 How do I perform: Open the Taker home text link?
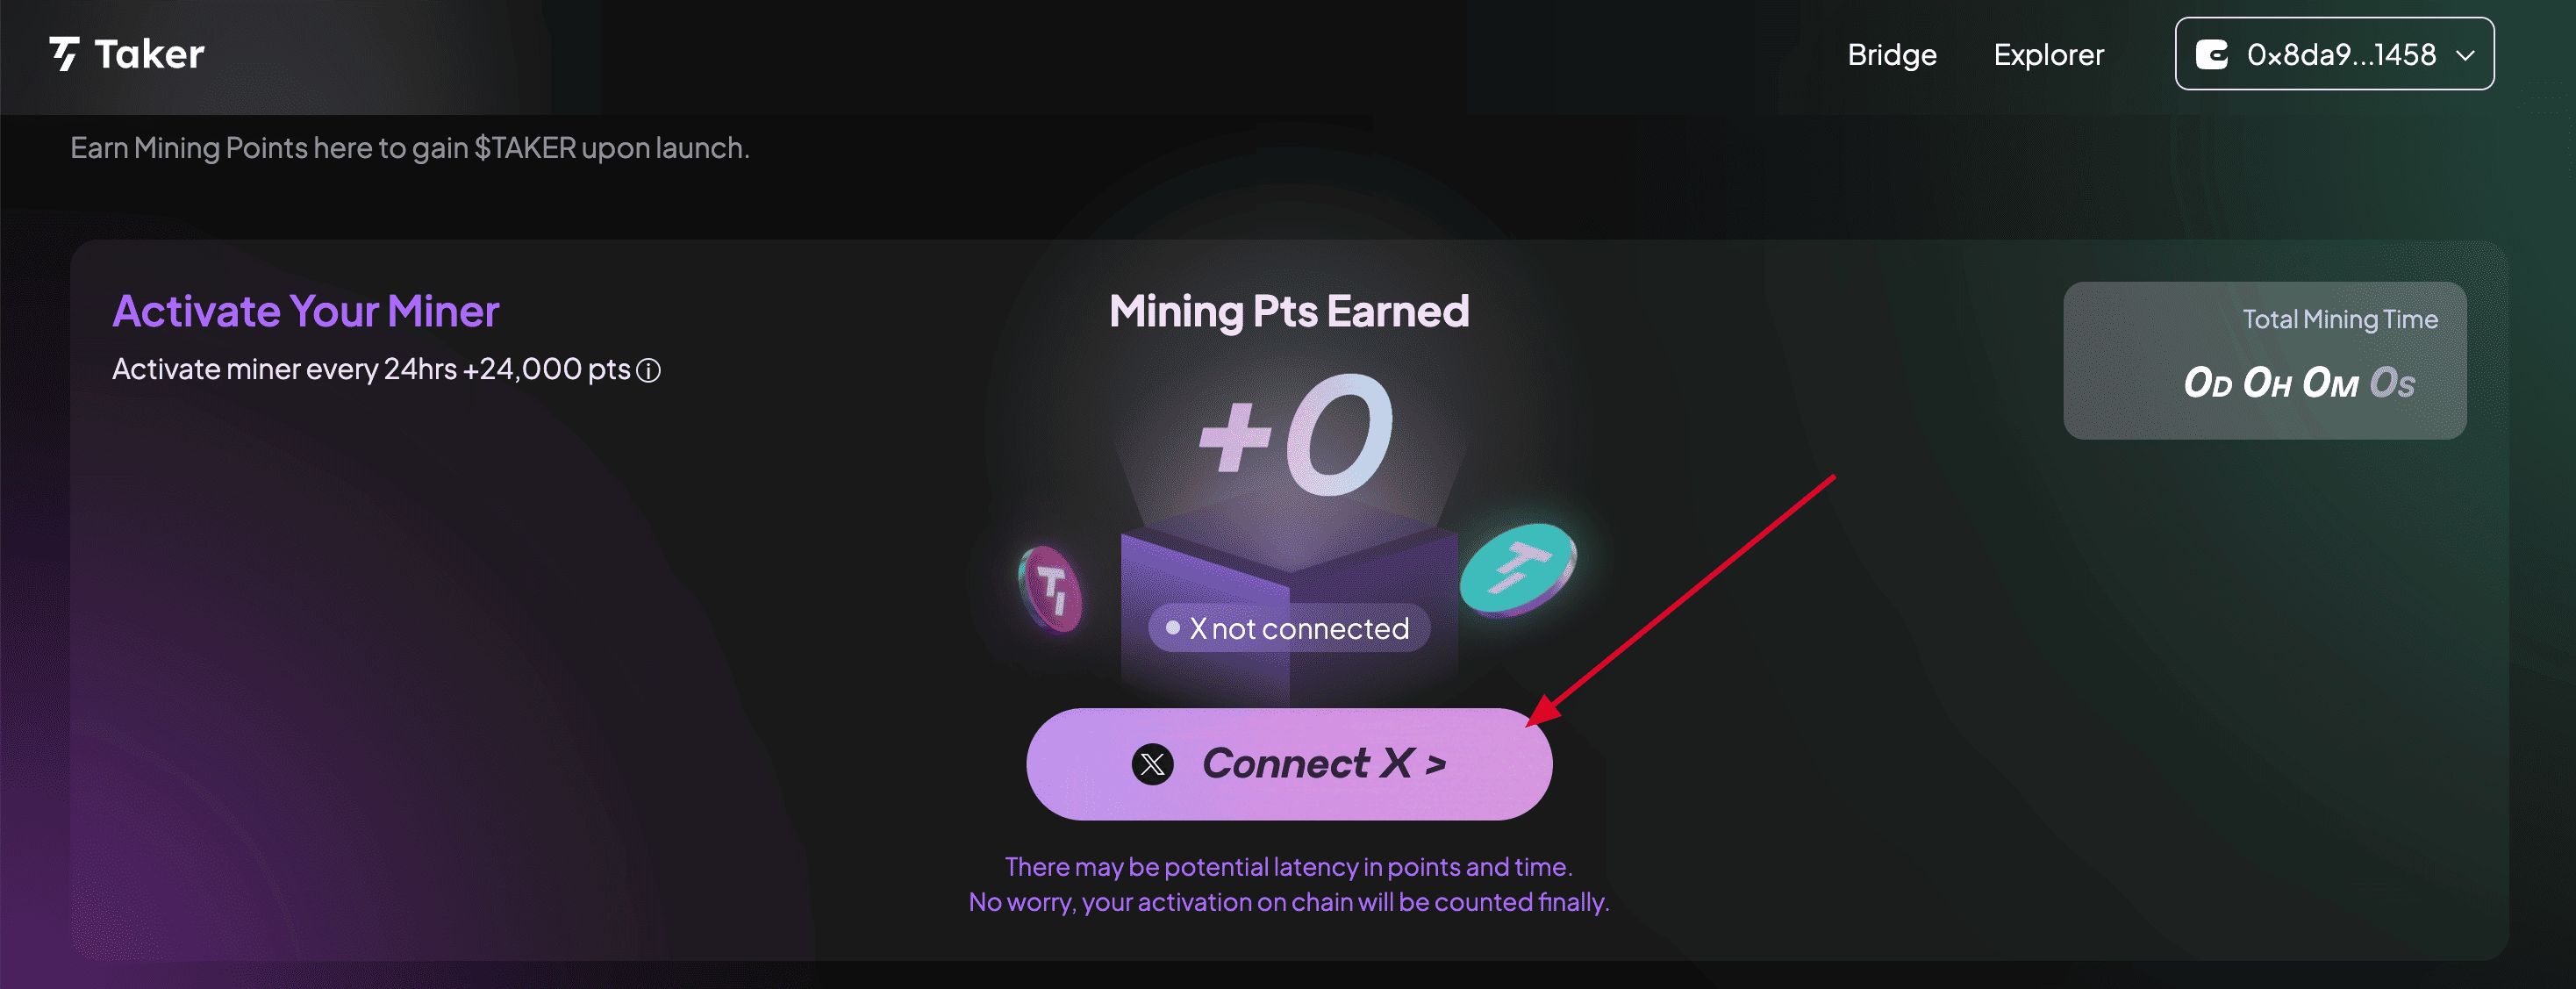coord(149,54)
